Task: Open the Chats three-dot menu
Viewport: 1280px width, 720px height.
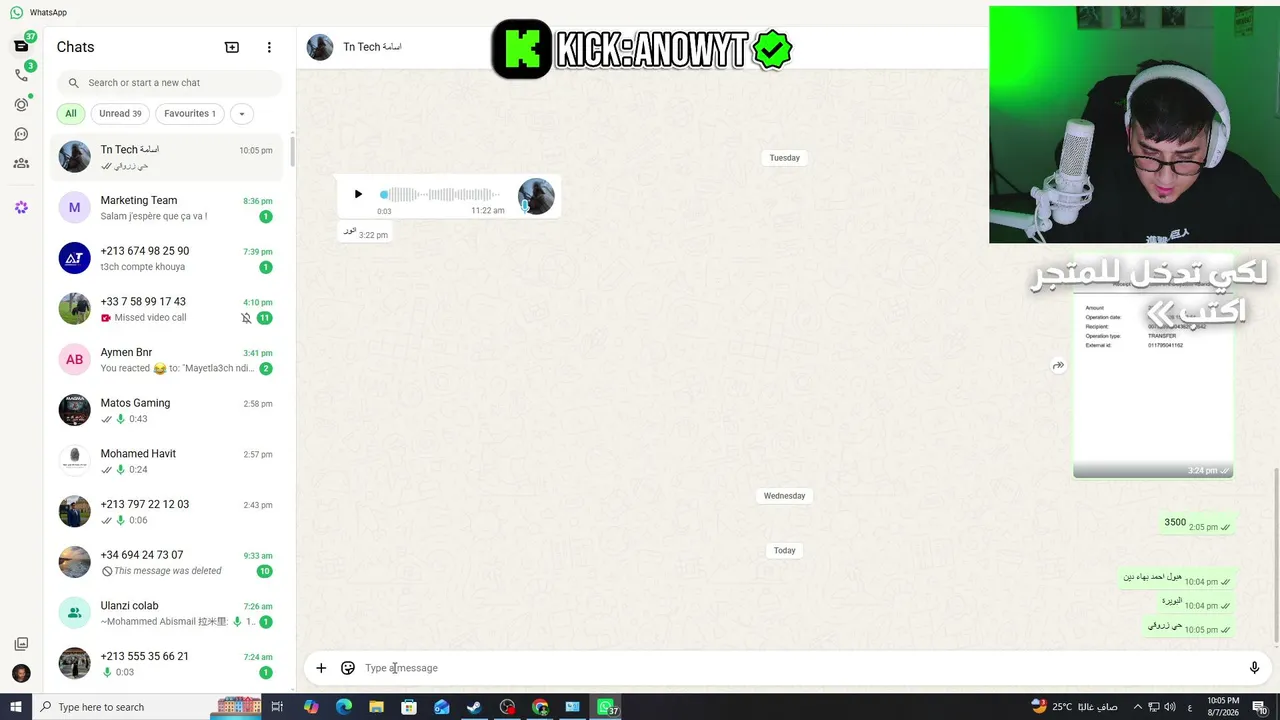Action: pyautogui.click(x=269, y=47)
